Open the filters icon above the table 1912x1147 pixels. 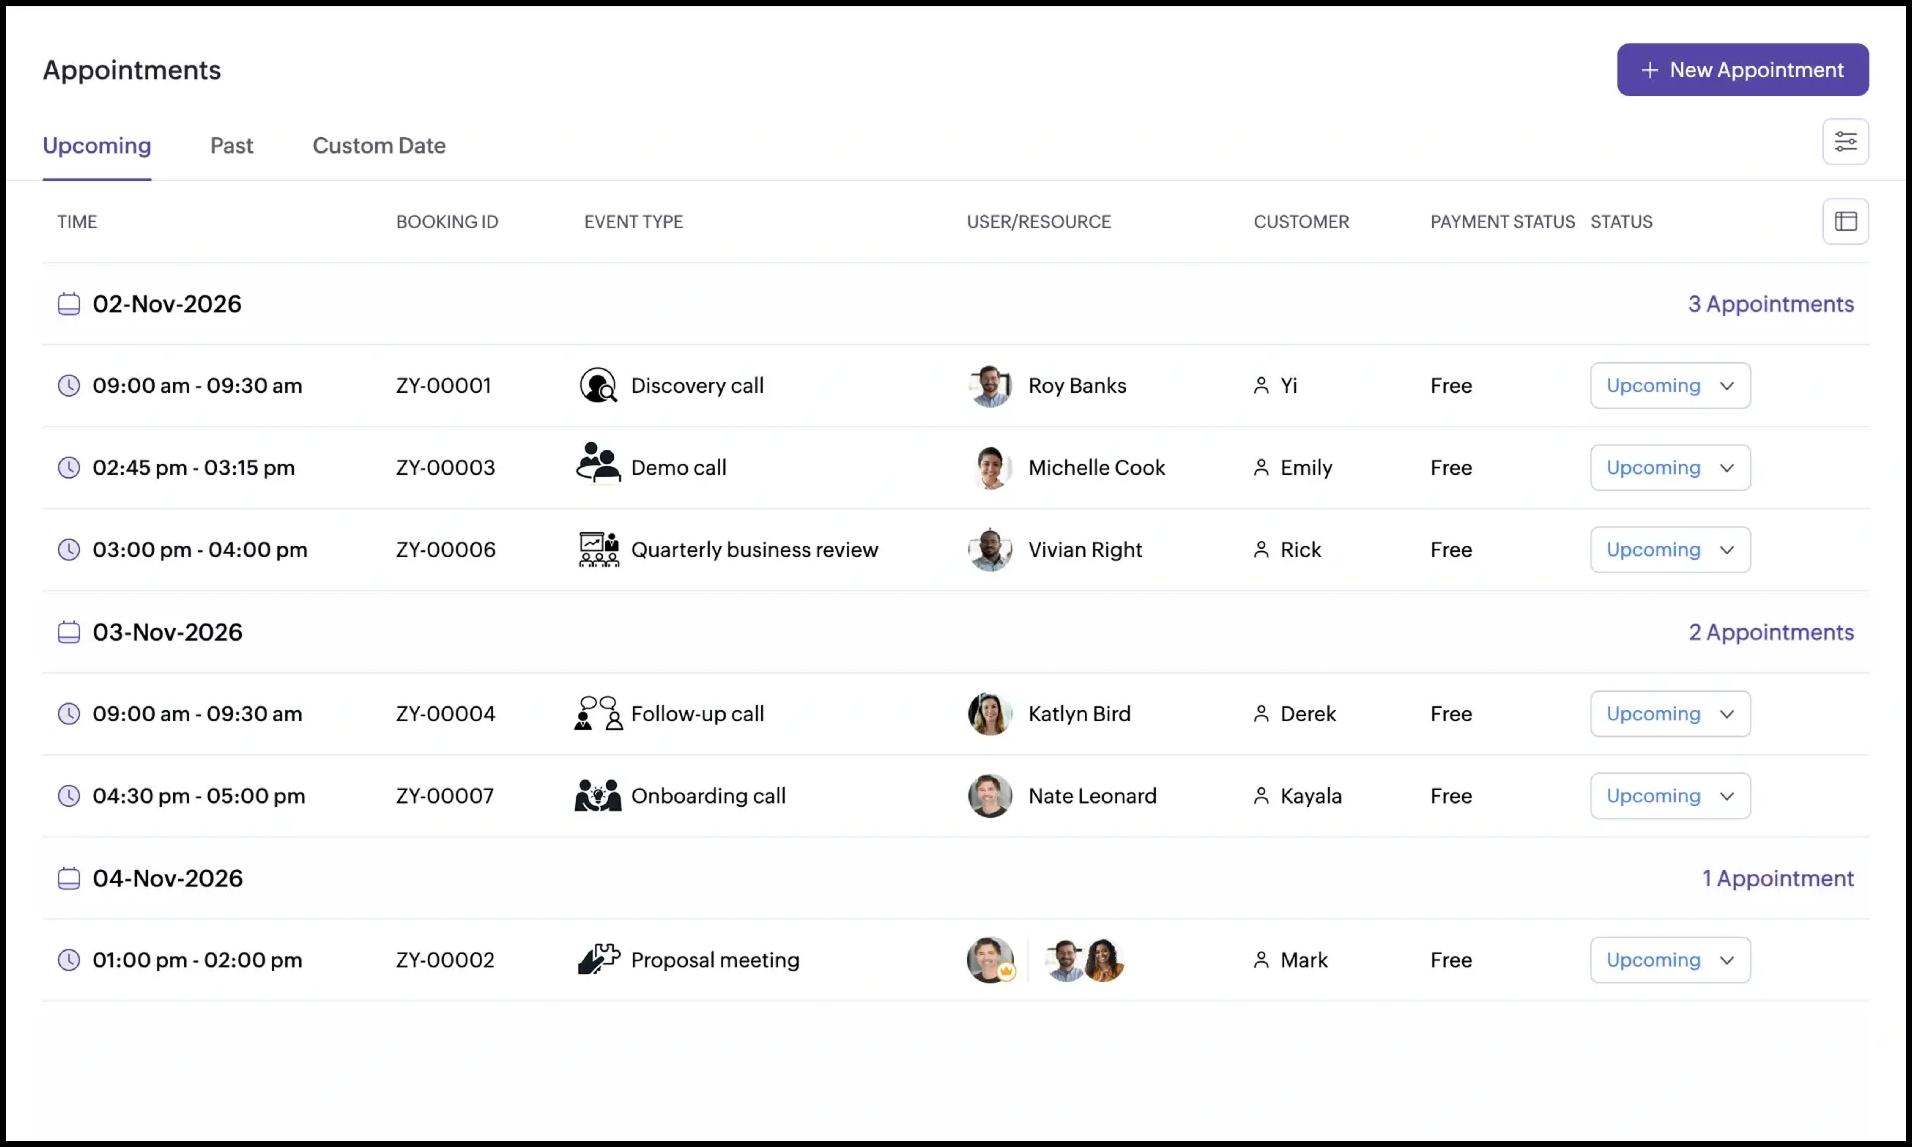pos(1846,141)
